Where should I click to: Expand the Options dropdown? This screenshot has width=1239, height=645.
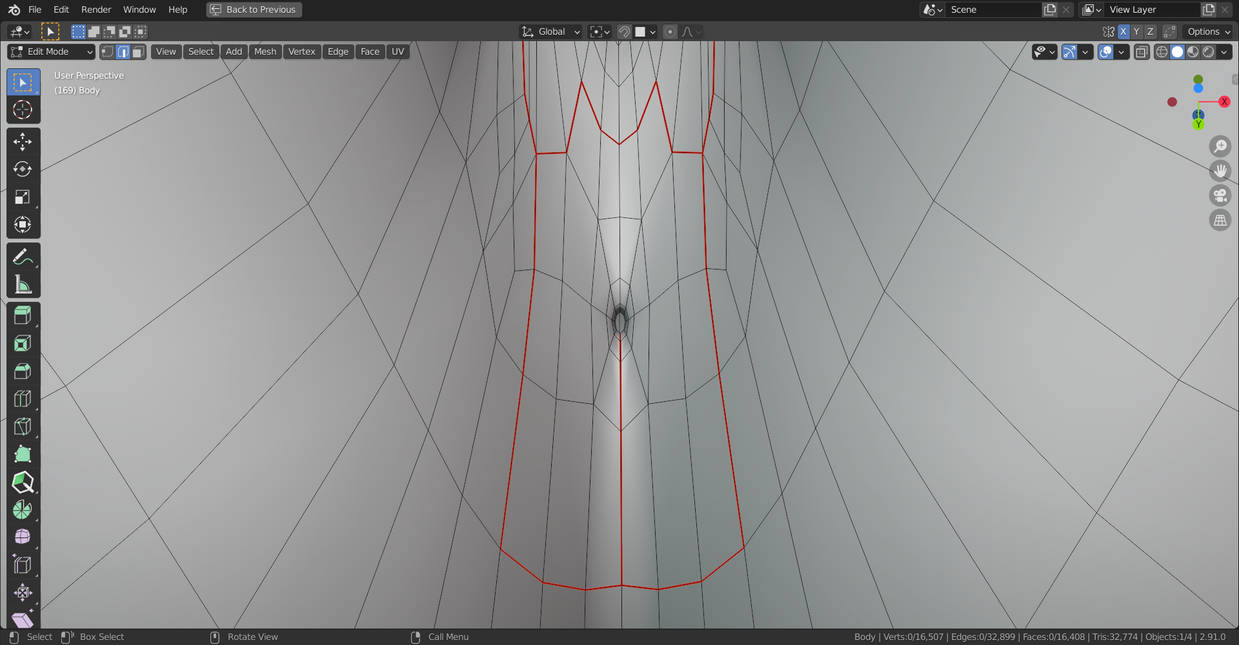click(x=1209, y=32)
